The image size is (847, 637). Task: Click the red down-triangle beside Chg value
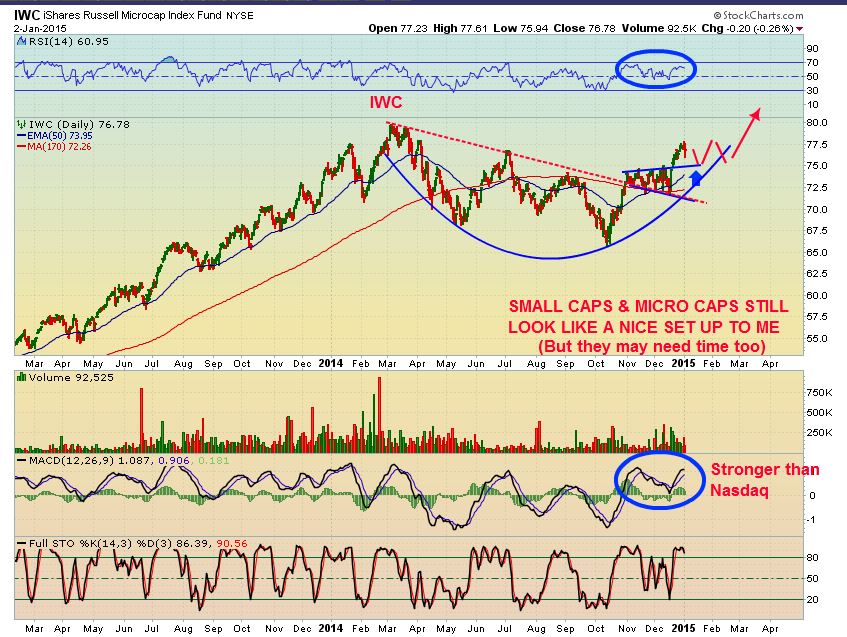(x=799, y=29)
